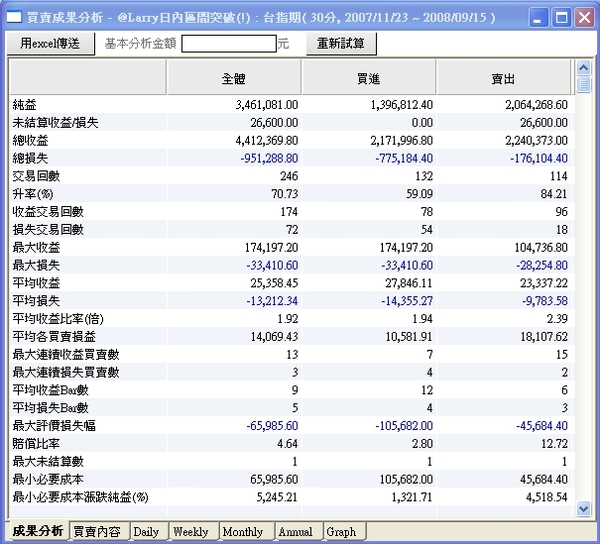
Task: Select the 5,245.21 value
Action: pos(277,497)
